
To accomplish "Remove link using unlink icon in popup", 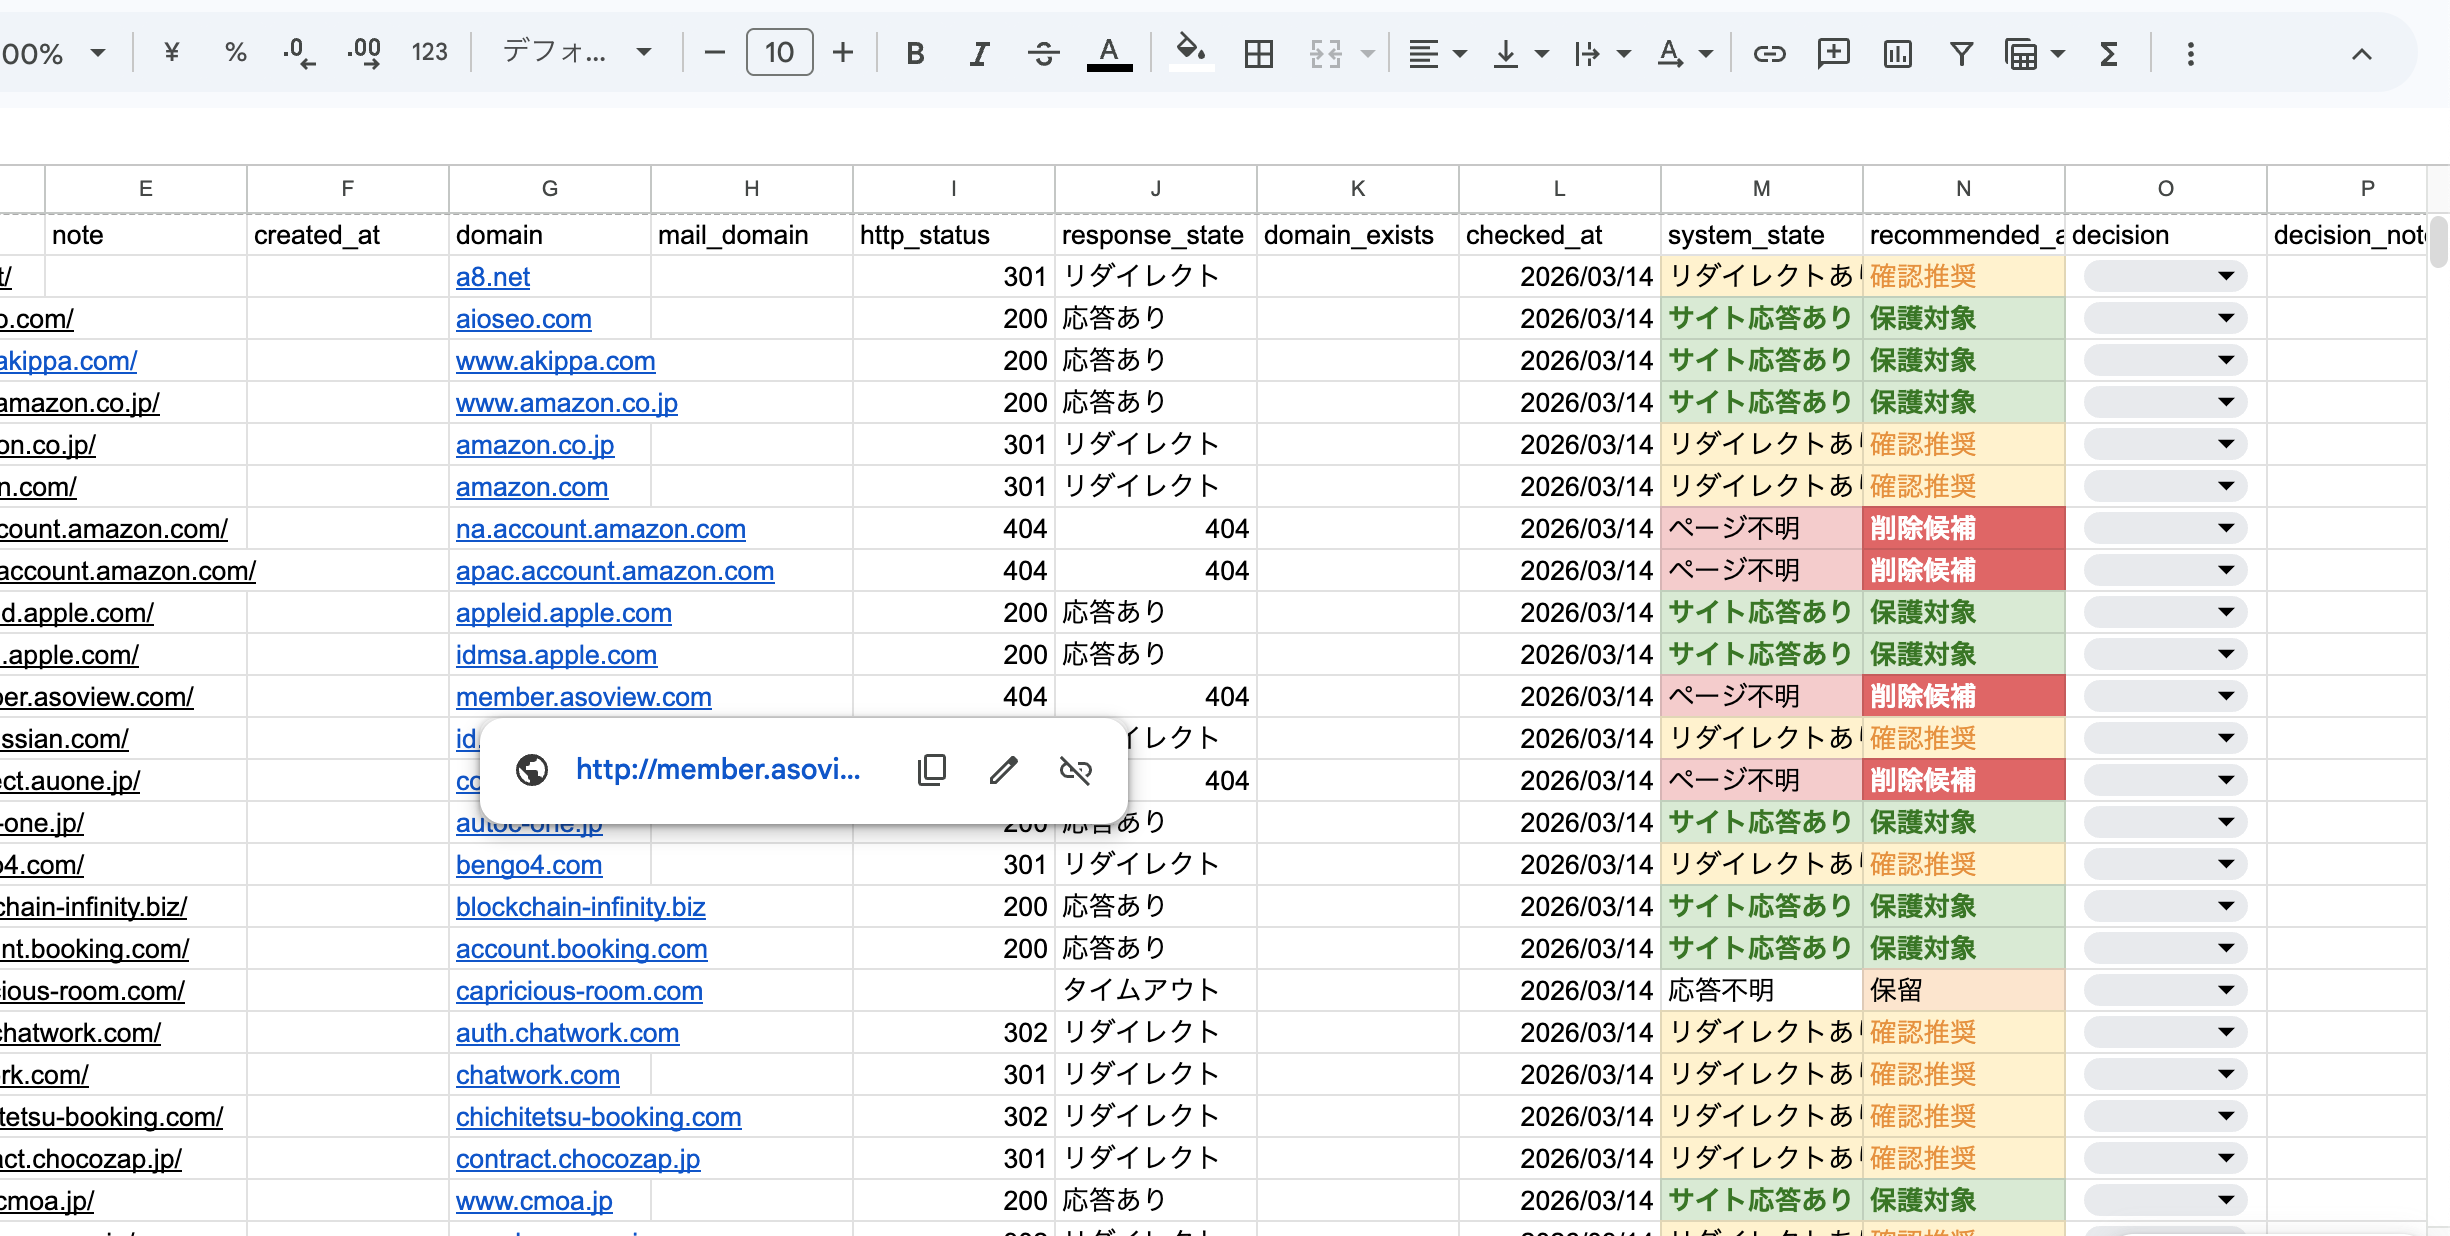I will [x=1075, y=769].
